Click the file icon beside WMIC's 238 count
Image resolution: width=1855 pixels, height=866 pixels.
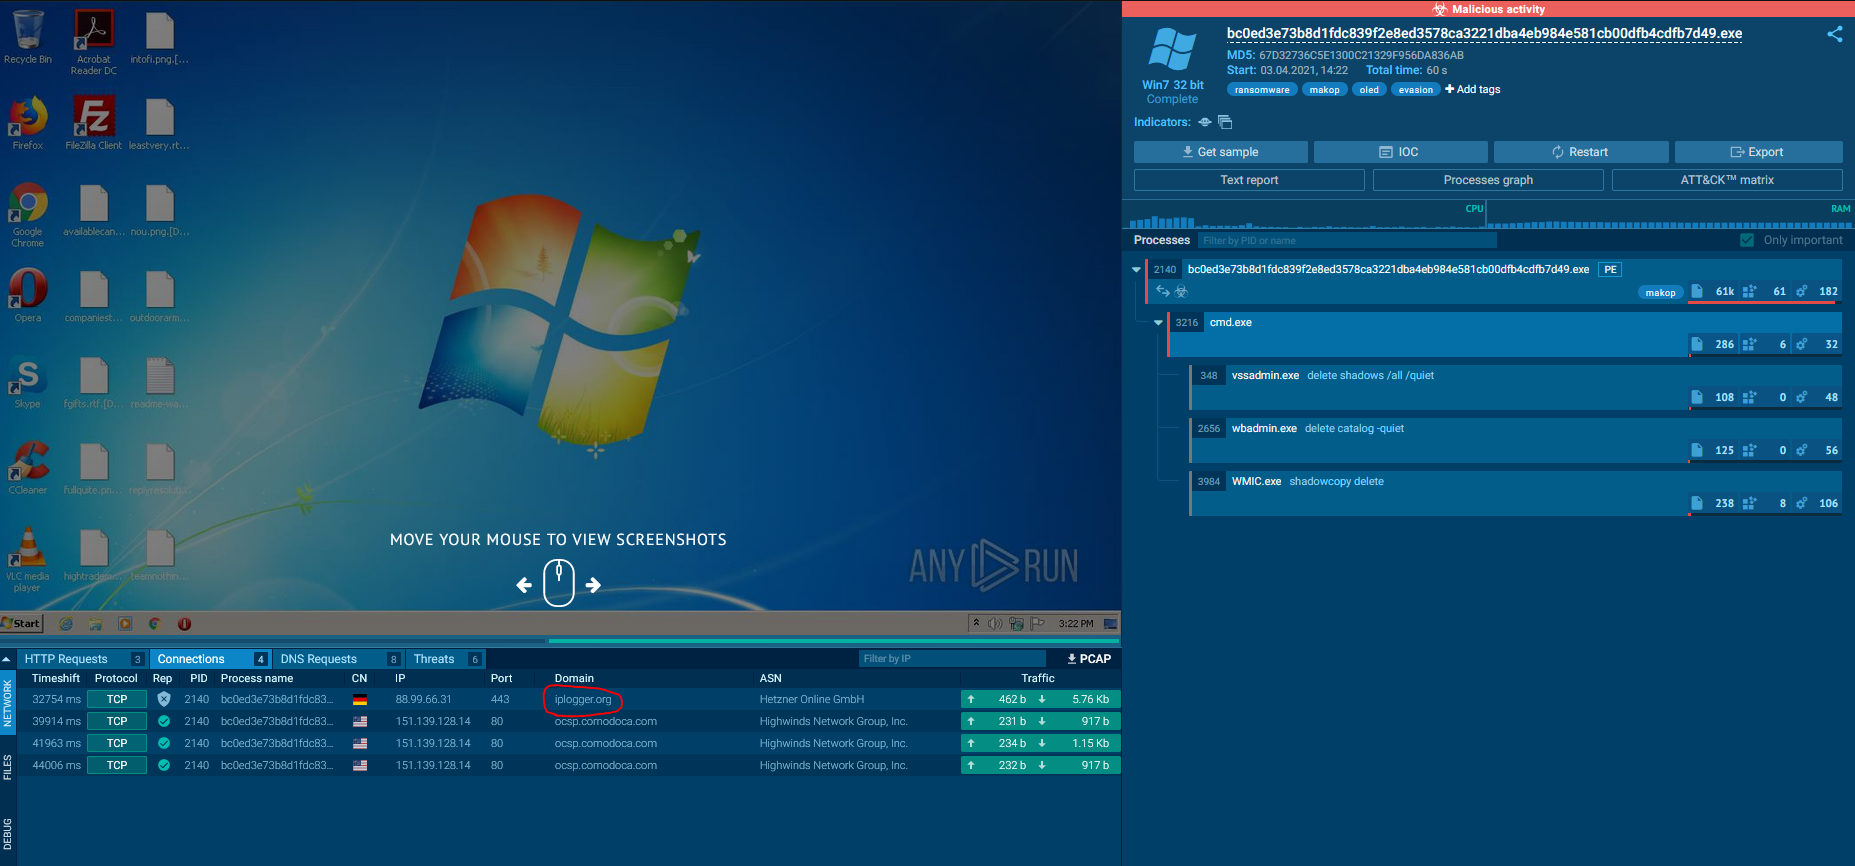coord(1697,503)
